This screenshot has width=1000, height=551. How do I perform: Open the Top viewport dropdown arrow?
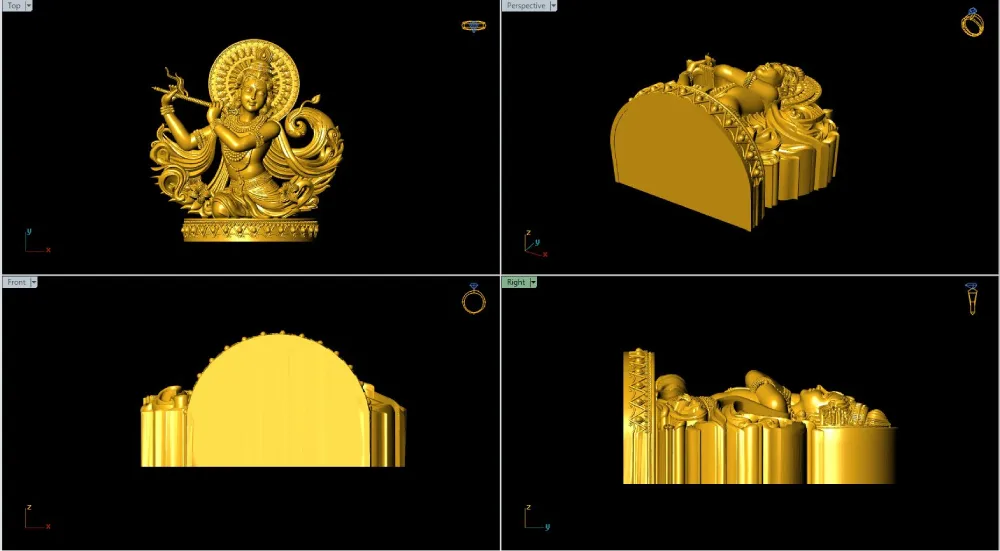pos(29,6)
